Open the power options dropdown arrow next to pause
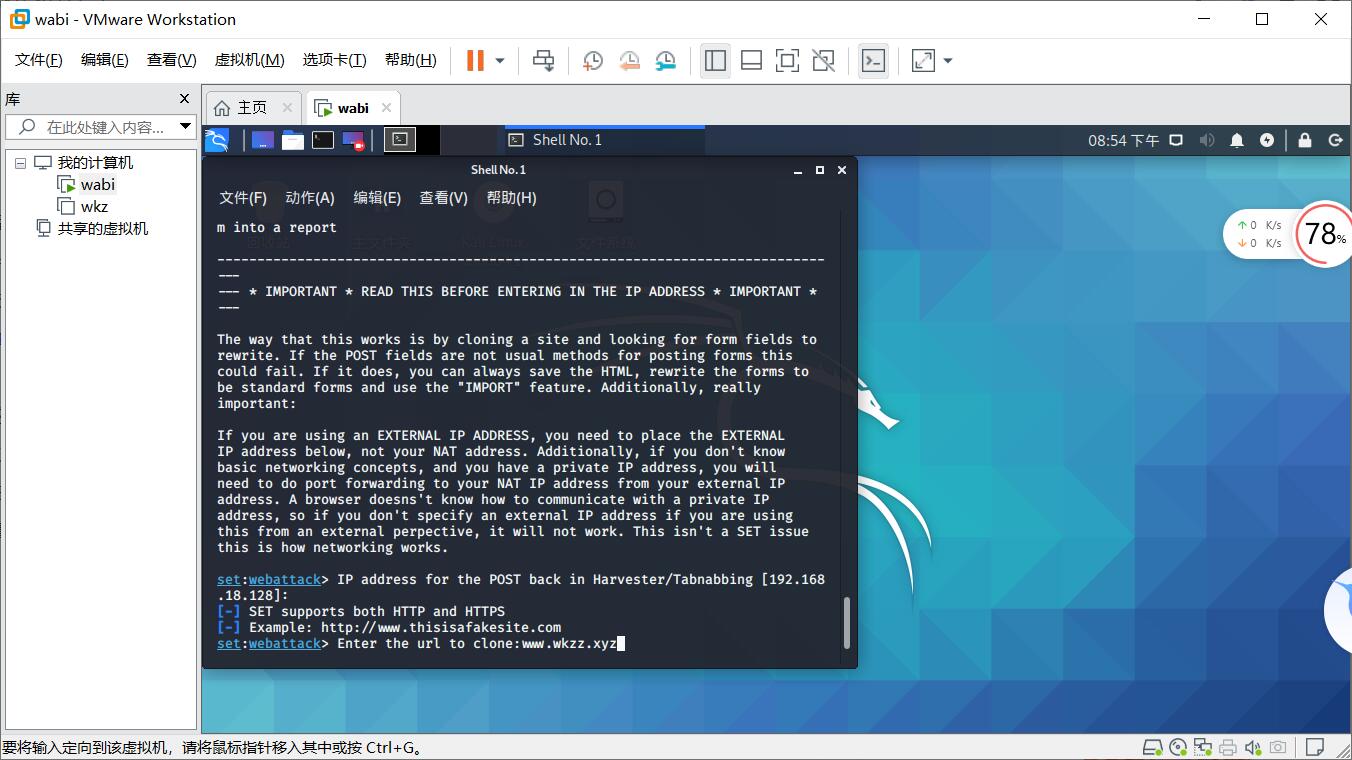Image resolution: width=1352 pixels, height=760 pixels. click(x=500, y=61)
